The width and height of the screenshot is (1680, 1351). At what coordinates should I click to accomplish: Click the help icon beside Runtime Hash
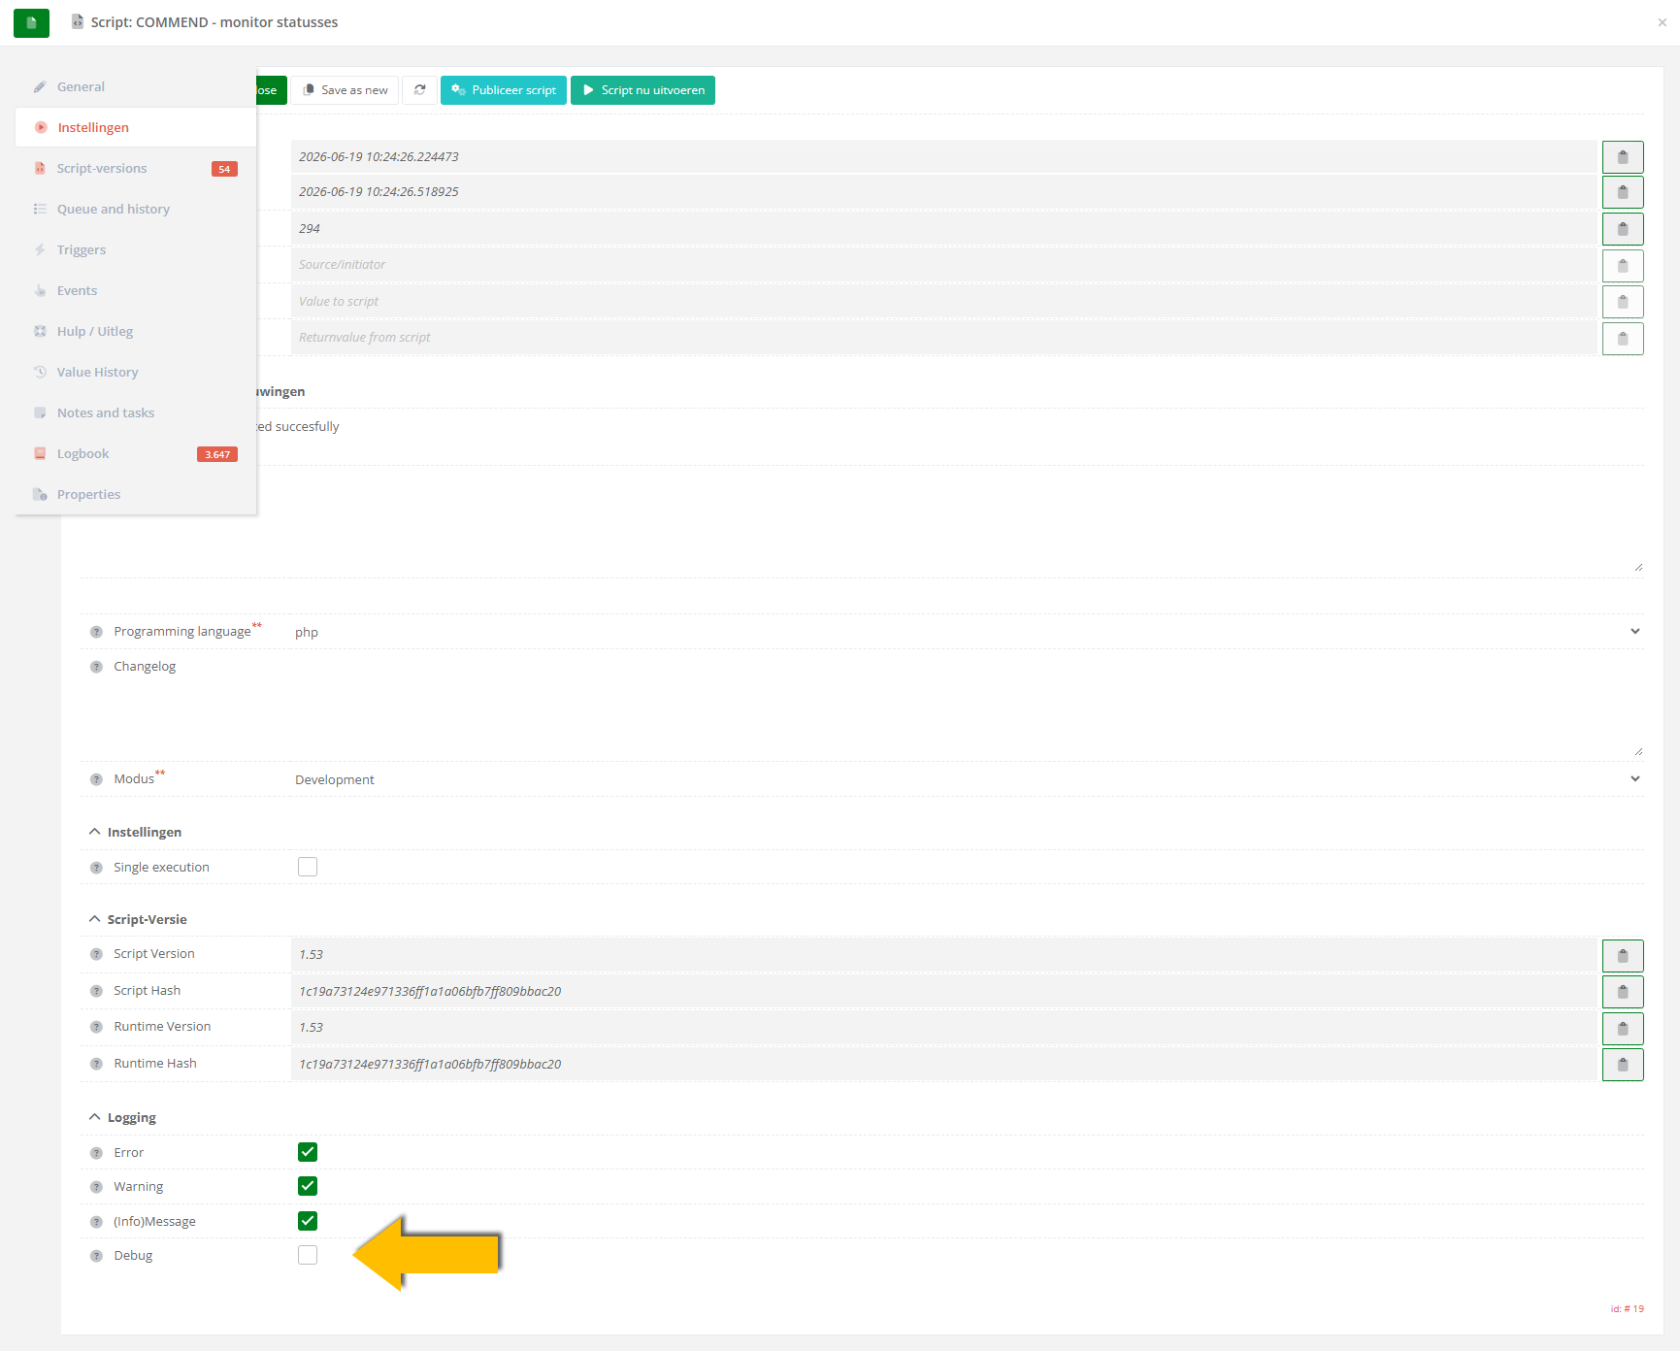pyautogui.click(x=96, y=1064)
